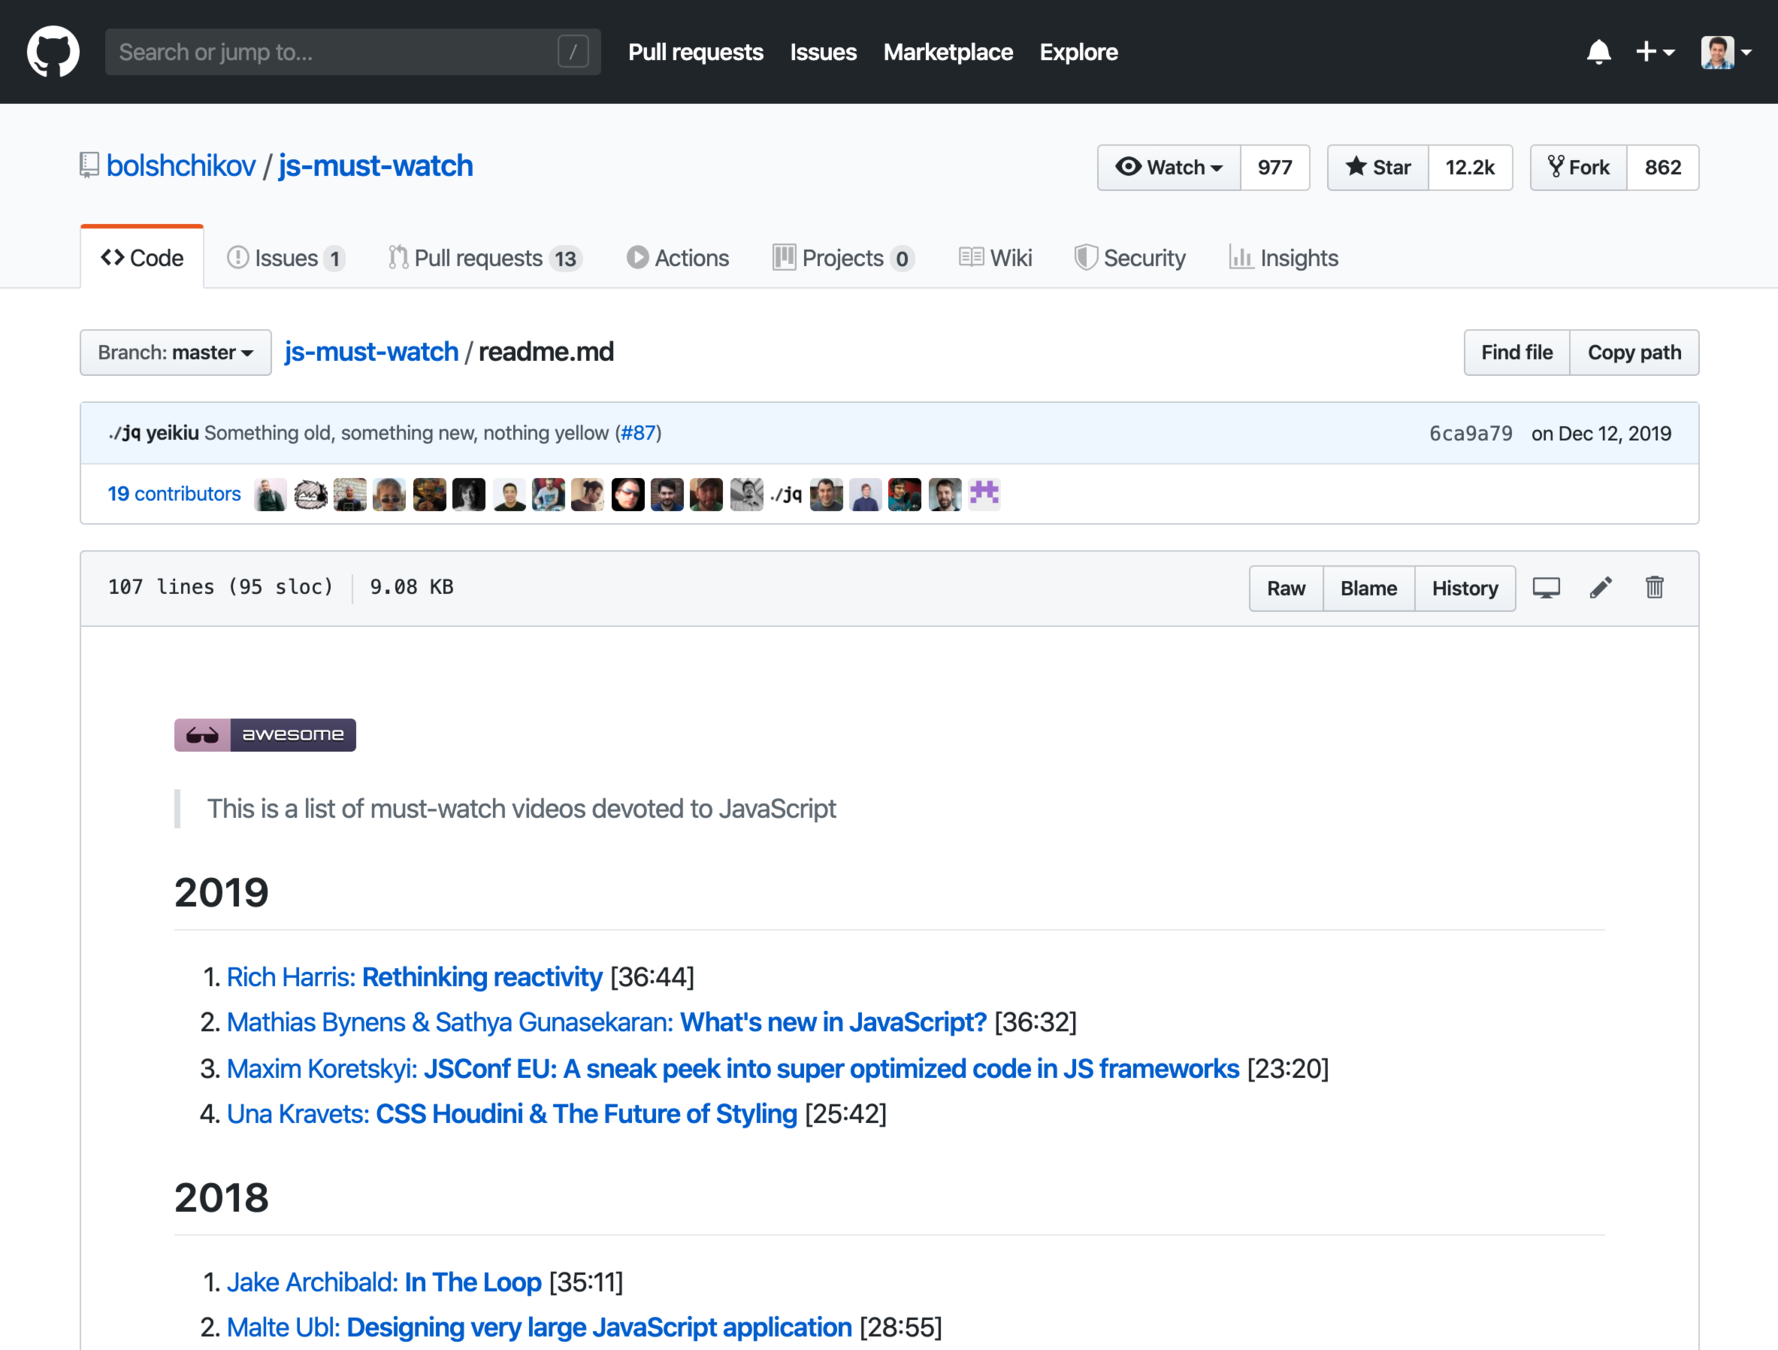Open the yeikiu commit author link

pyautogui.click(x=172, y=433)
